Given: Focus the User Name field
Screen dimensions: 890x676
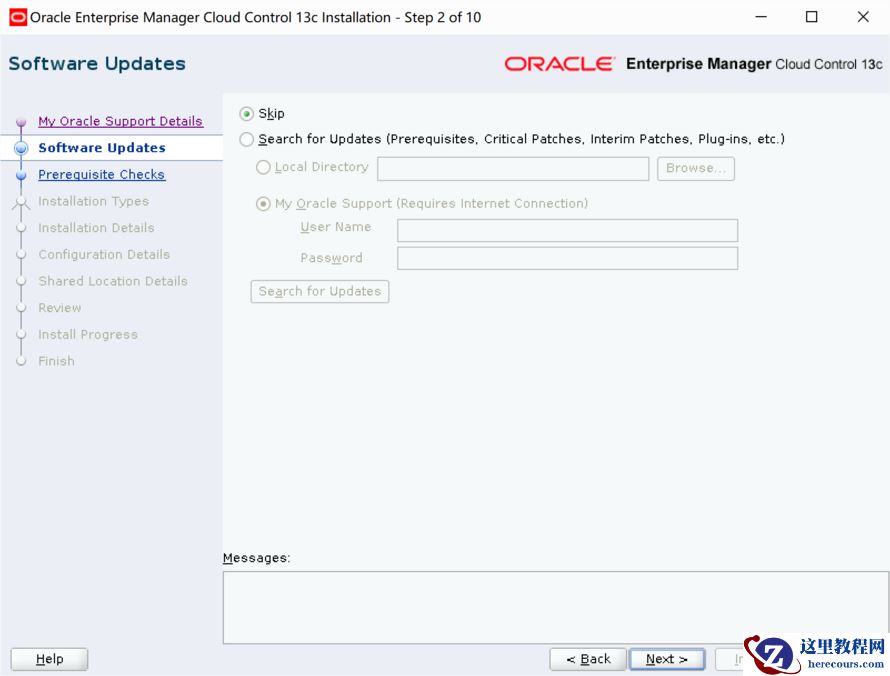Looking at the screenshot, I should tap(568, 230).
